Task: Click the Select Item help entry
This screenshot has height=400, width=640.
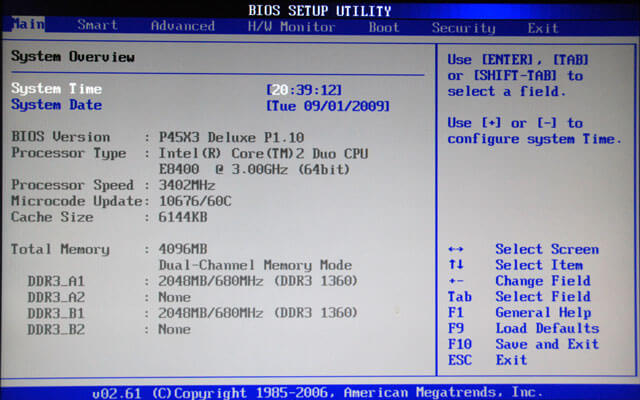Action: point(539,265)
